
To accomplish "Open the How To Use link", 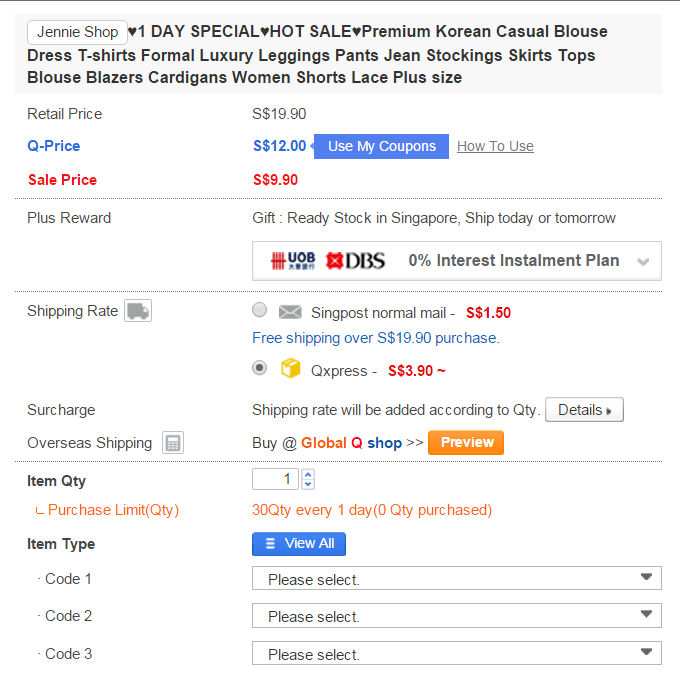I will pyautogui.click(x=495, y=146).
